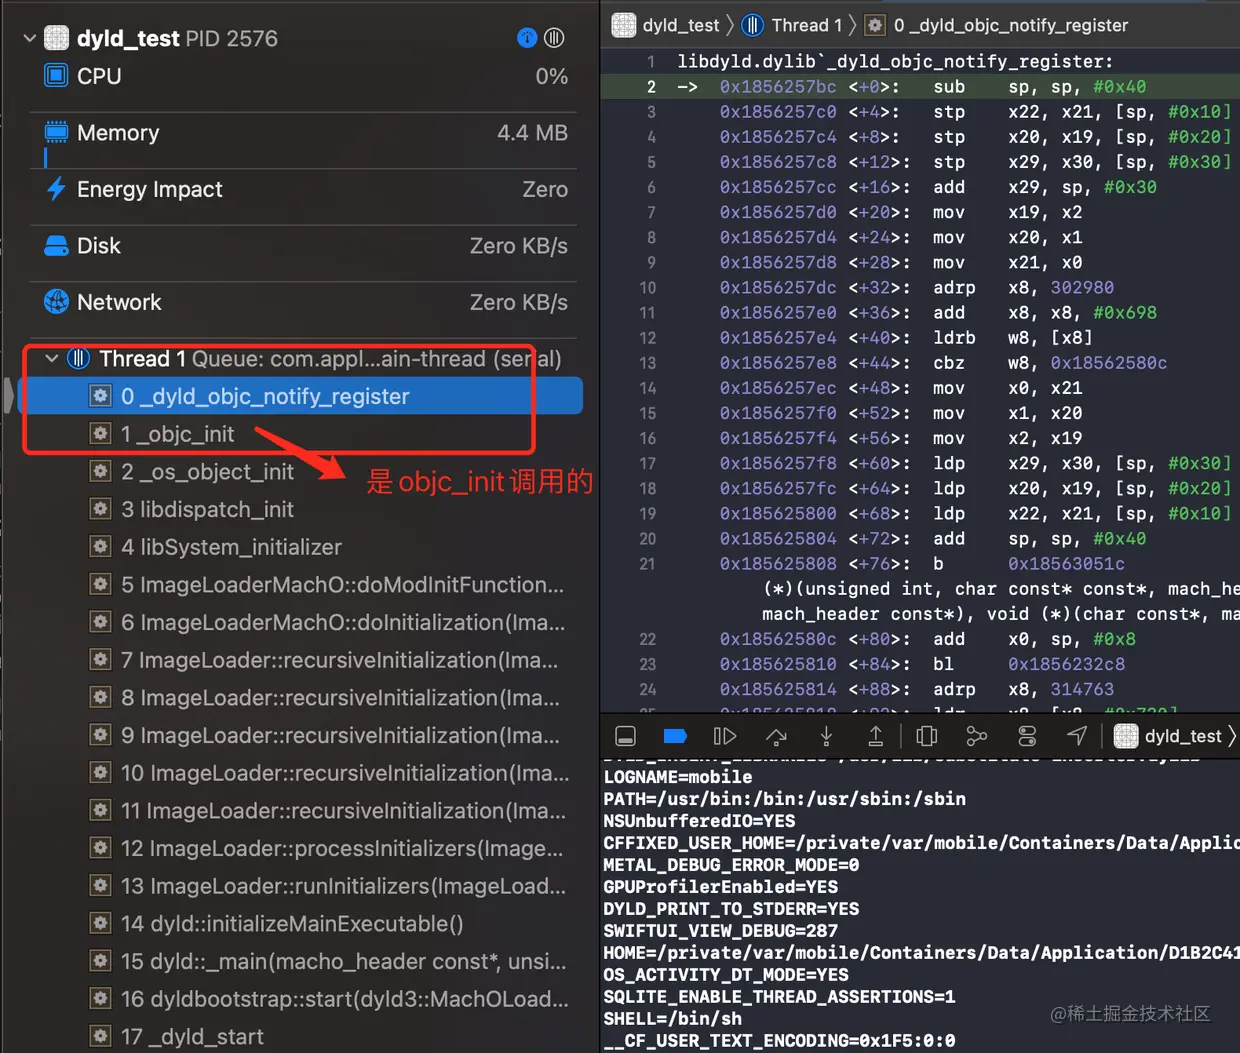Click frame gear icon for frame 9
1240x1053 pixels.
(101, 735)
